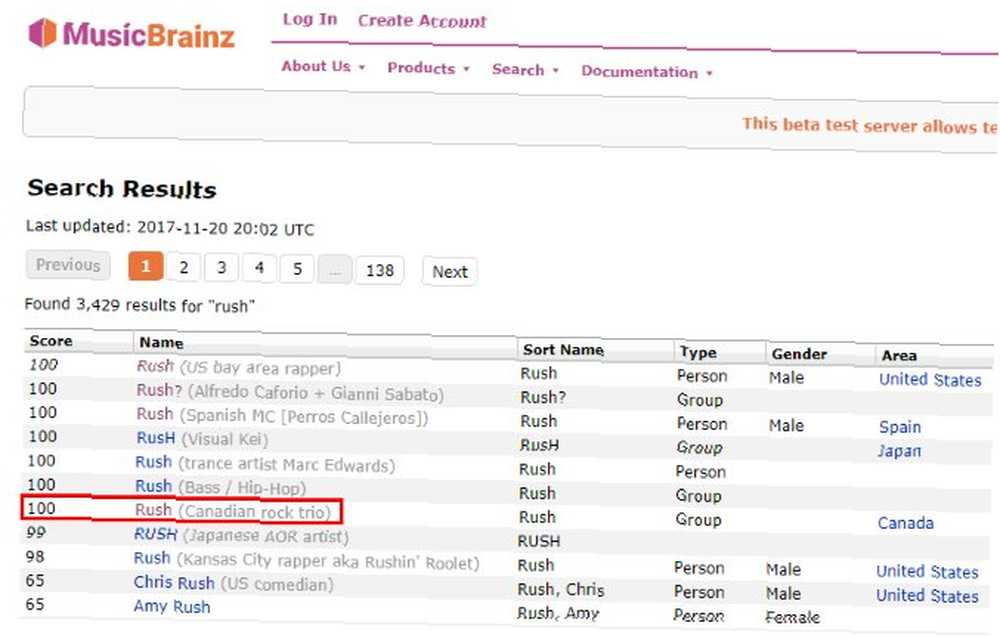The width and height of the screenshot is (1000, 638).
Task: Click sort name "RUSH" of Japanese AOR row
Action: click(539, 541)
